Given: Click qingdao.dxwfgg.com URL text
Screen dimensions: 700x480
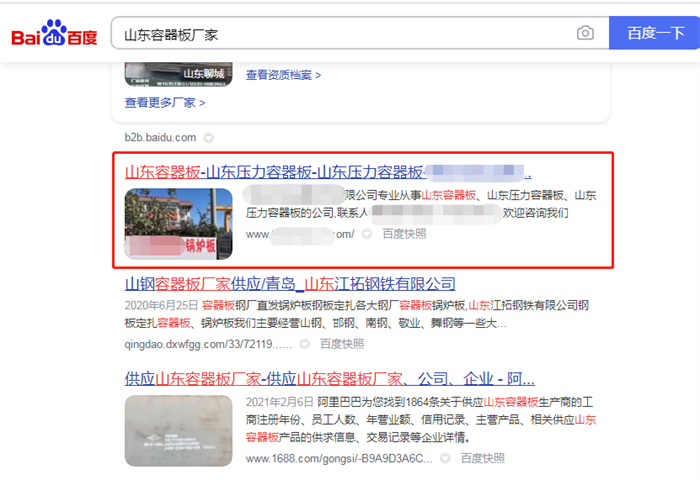Looking at the screenshot, I should pyautogui.click(x=208, y=344).
